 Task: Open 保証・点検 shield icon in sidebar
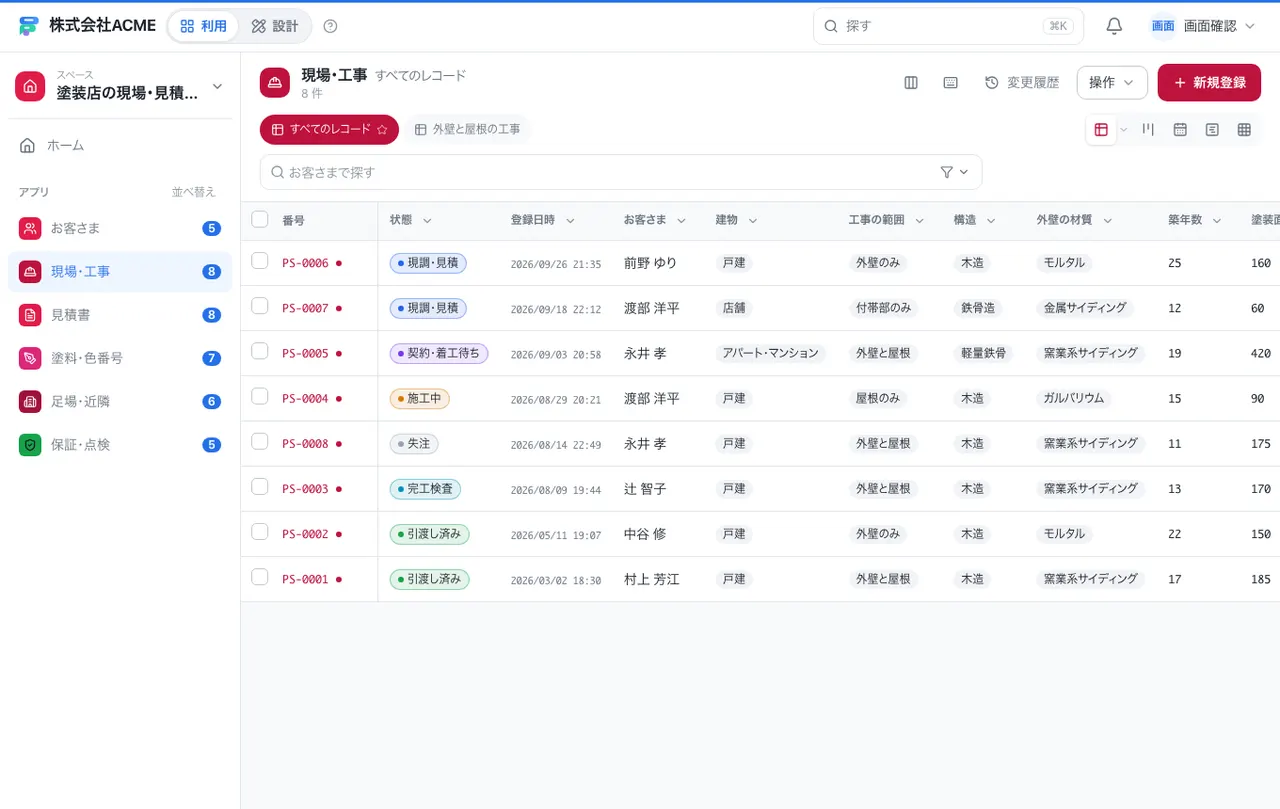coord(30,445)
